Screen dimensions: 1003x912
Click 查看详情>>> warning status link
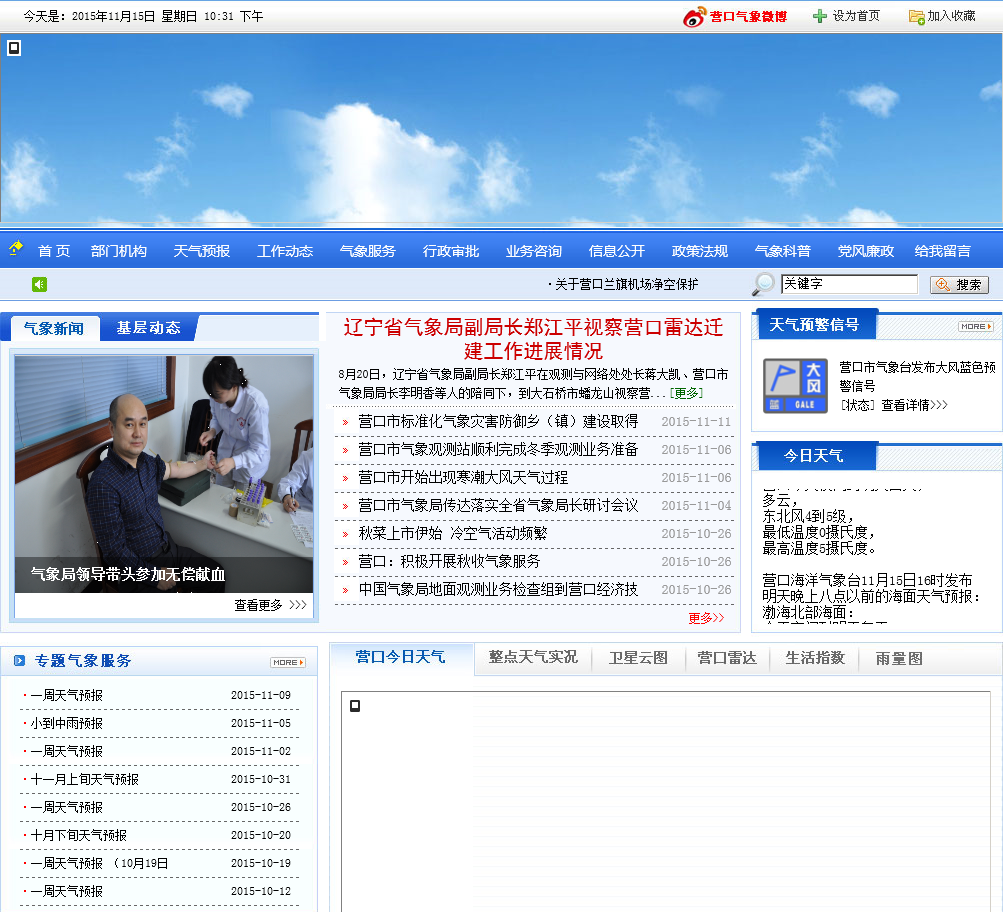point(914,405)
